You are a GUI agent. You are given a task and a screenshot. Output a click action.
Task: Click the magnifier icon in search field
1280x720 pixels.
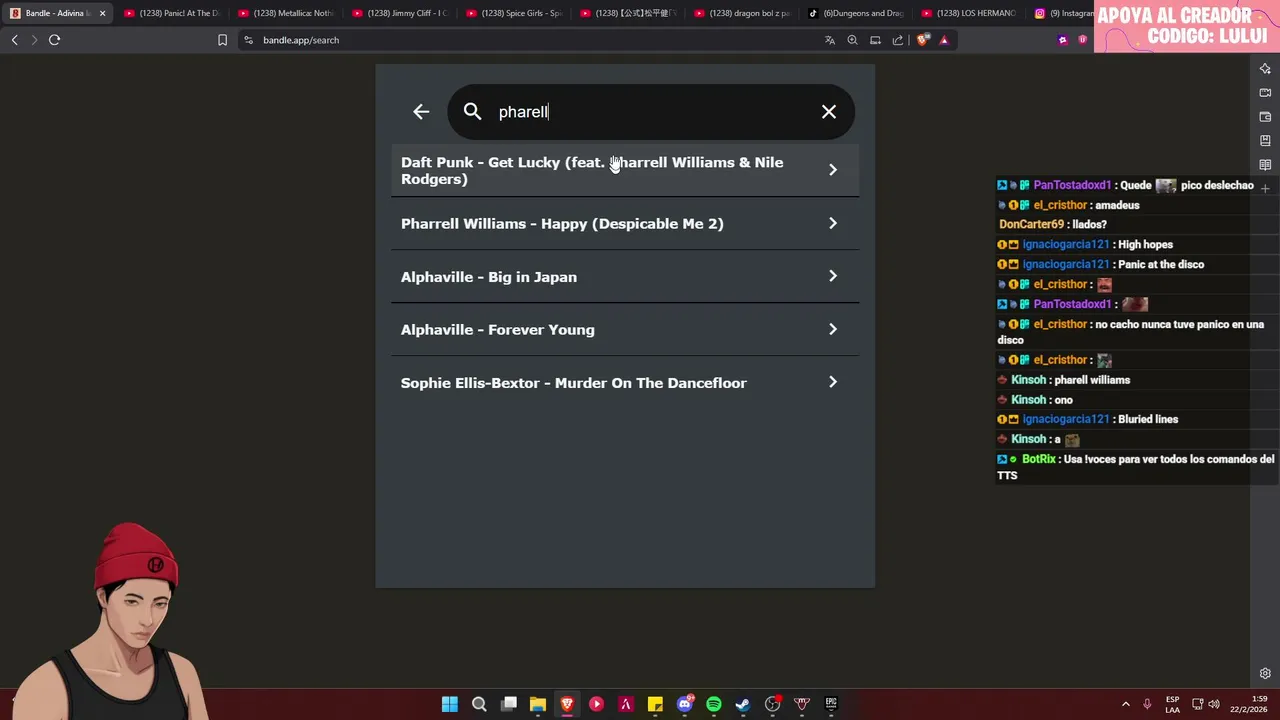click(x=473, y=112)
